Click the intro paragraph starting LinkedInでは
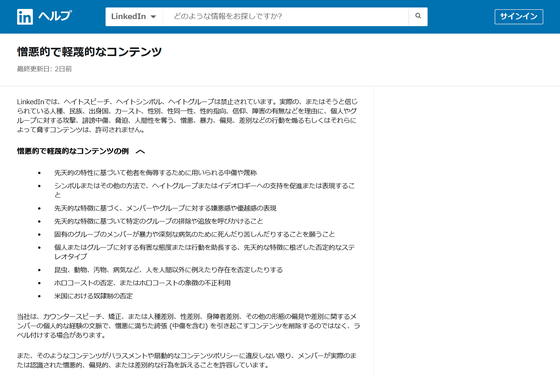 pyautogui.click(x=187, y=115)
